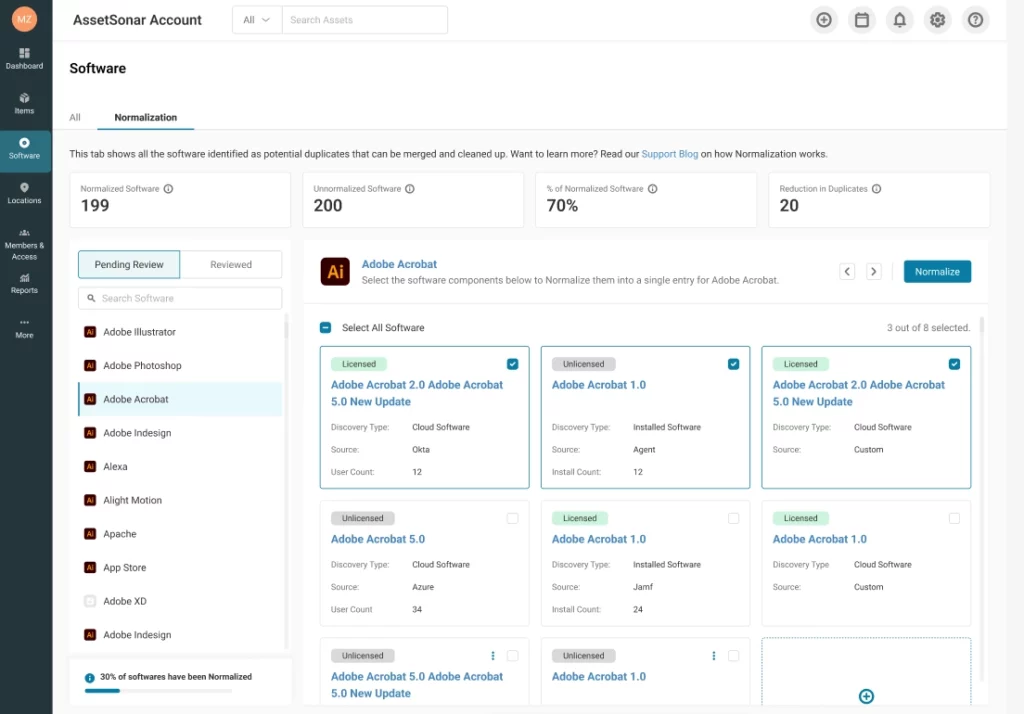
Task: Open the All search filter dropdown
Action: pos(257,20)
